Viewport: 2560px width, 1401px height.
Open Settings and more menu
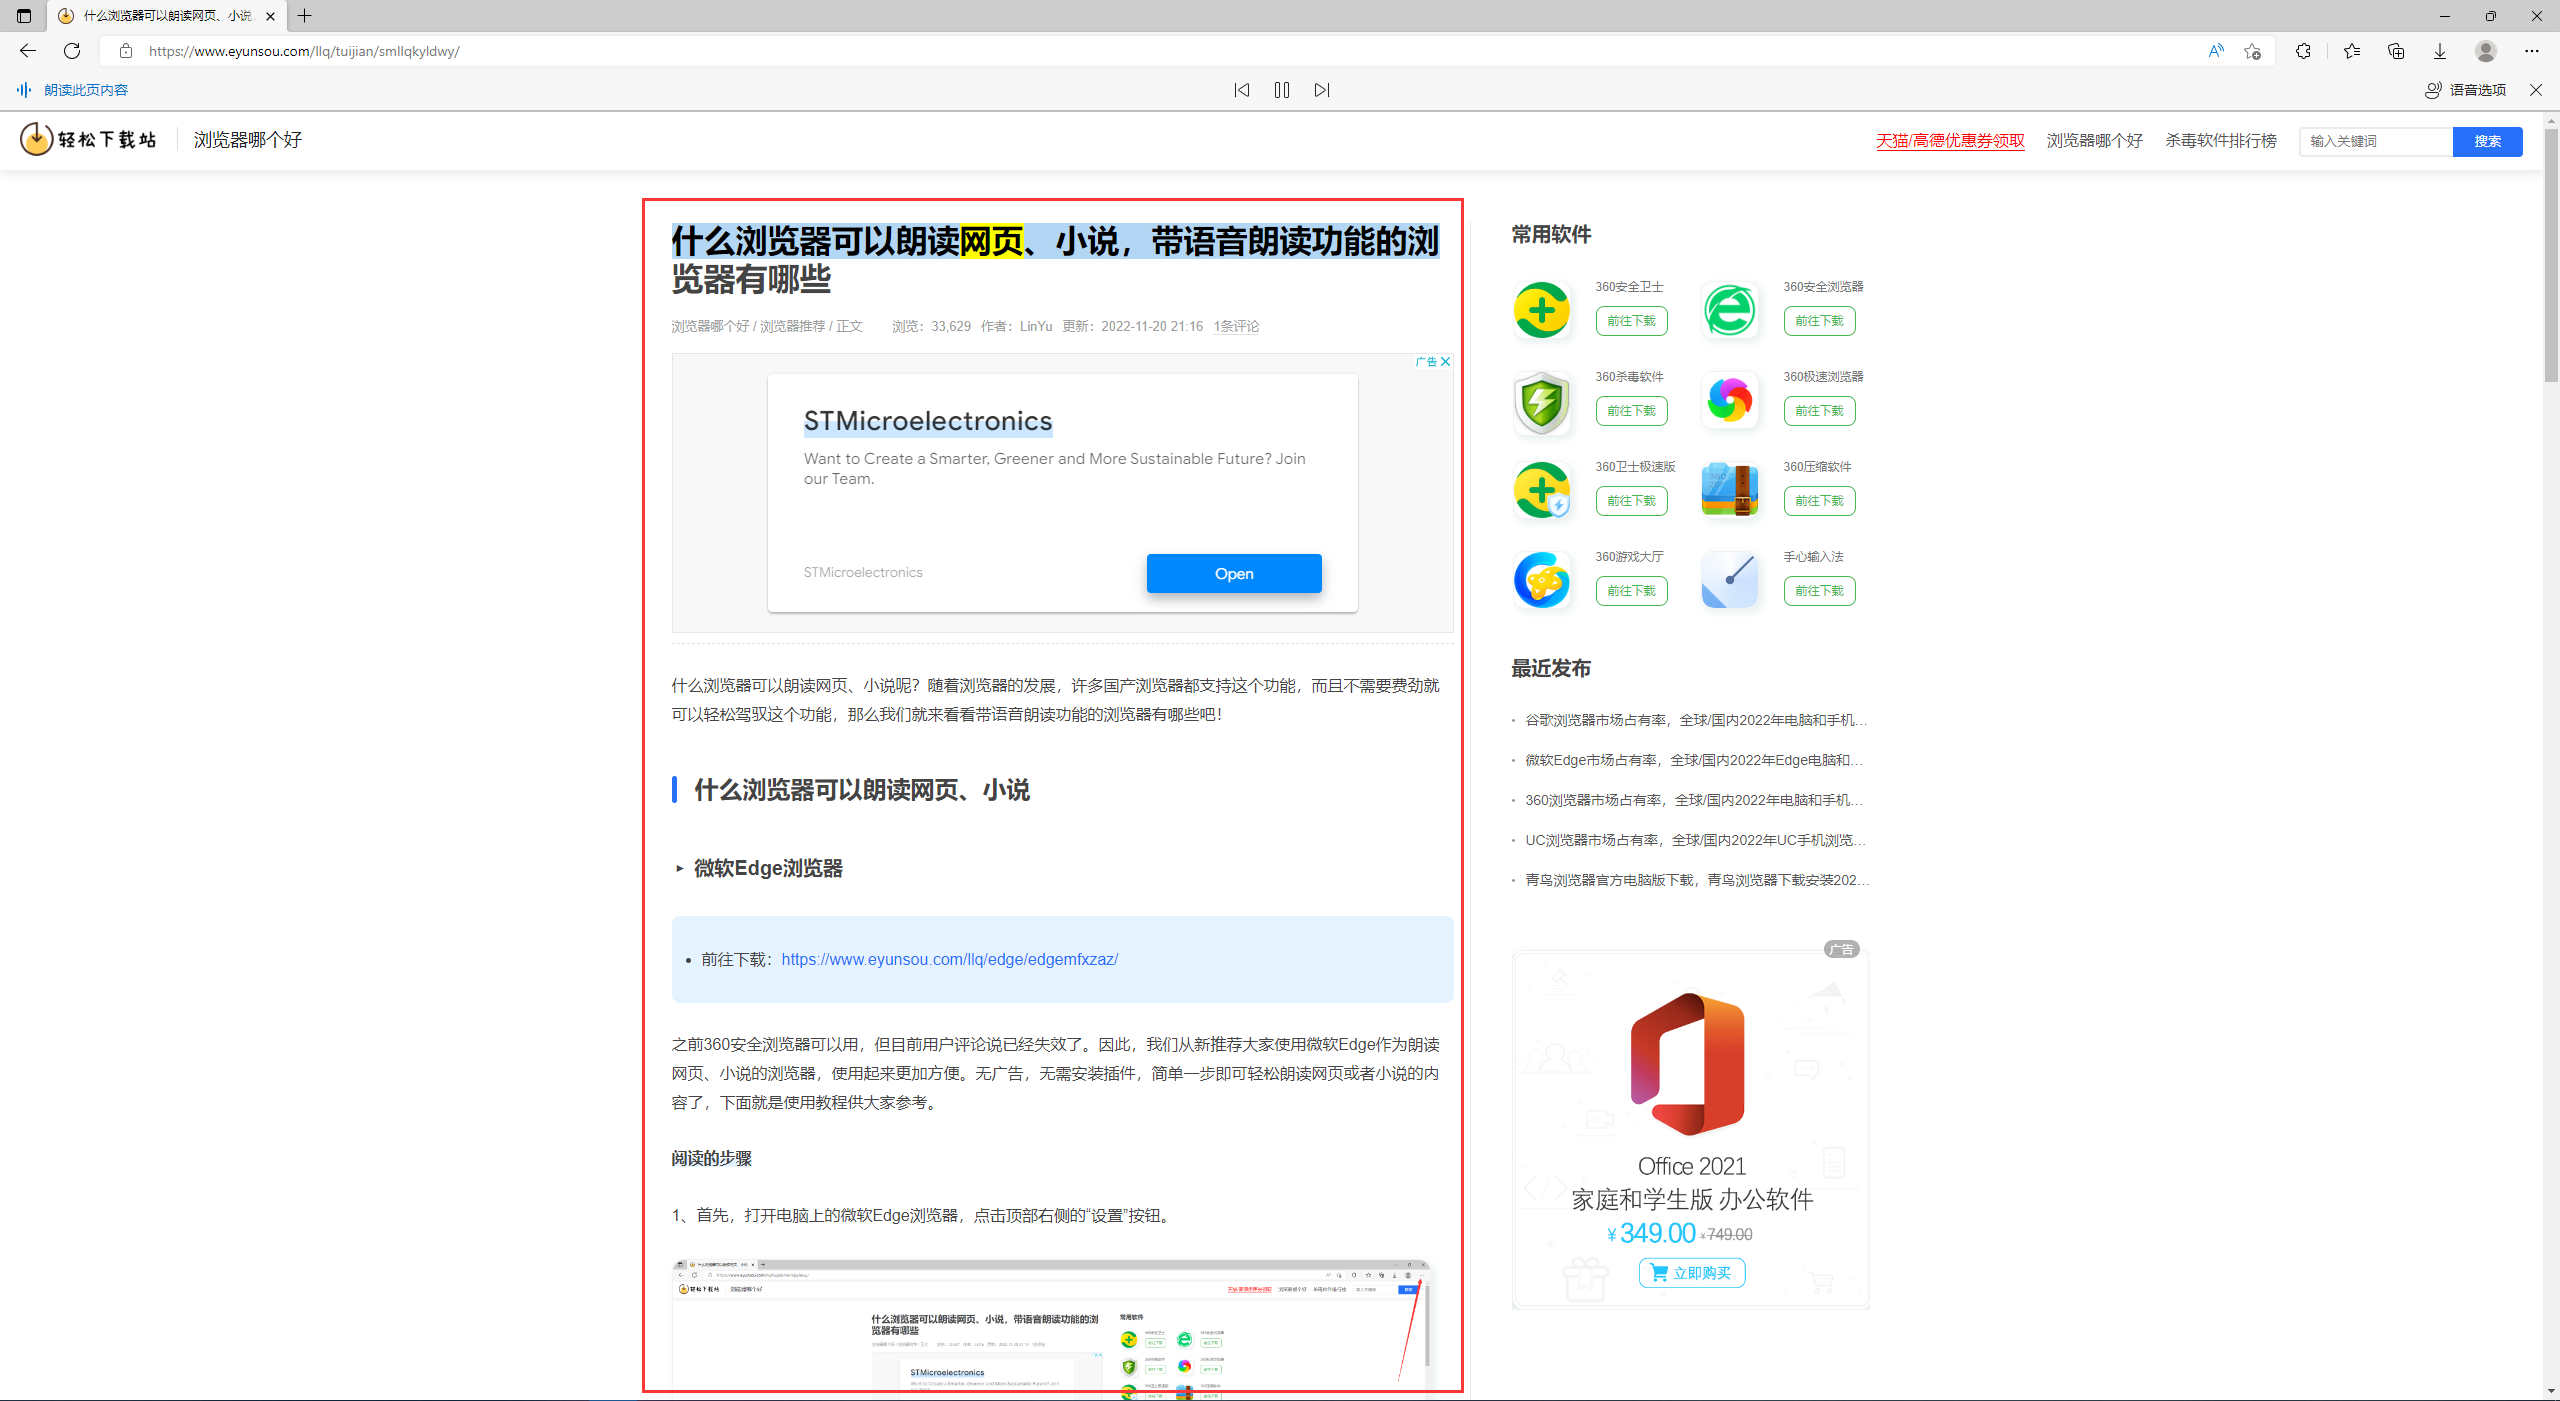tap(2532, 51)
